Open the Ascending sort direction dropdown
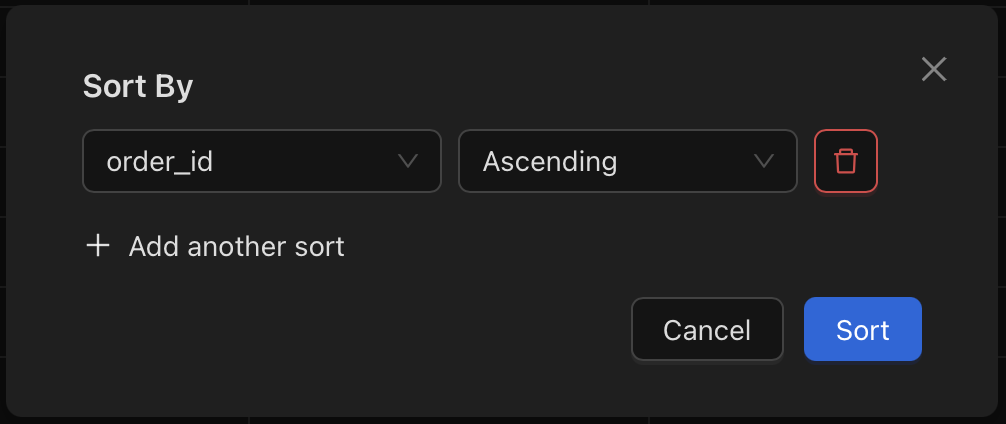This screenshot has width=1006, height=424. 627,161
